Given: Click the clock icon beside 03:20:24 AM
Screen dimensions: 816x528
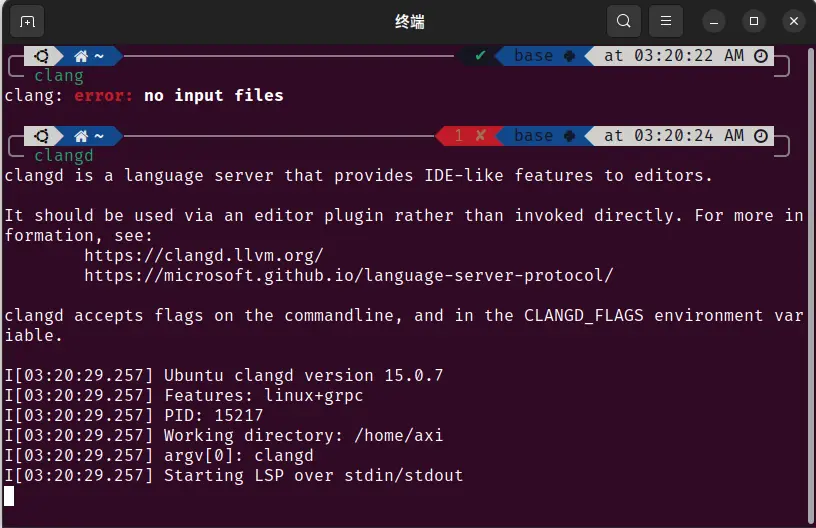Looking at the screenshot, I should pos(761,136).
